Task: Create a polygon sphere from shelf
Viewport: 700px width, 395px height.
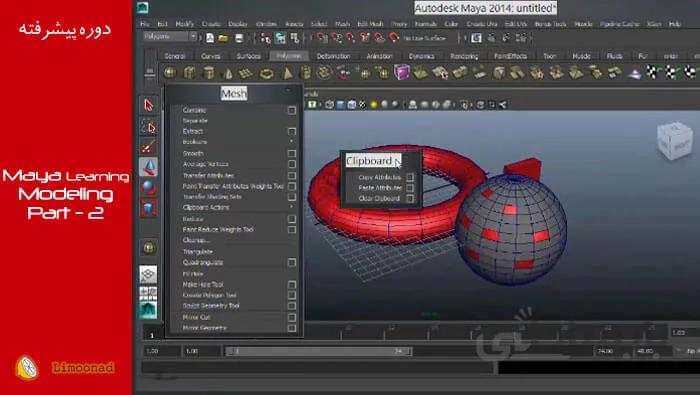Action: point(170,73)
